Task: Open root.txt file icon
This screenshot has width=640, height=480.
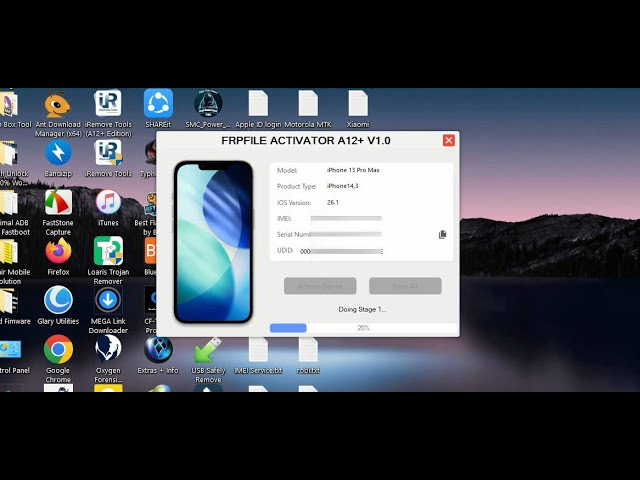Action: [308, 350]
